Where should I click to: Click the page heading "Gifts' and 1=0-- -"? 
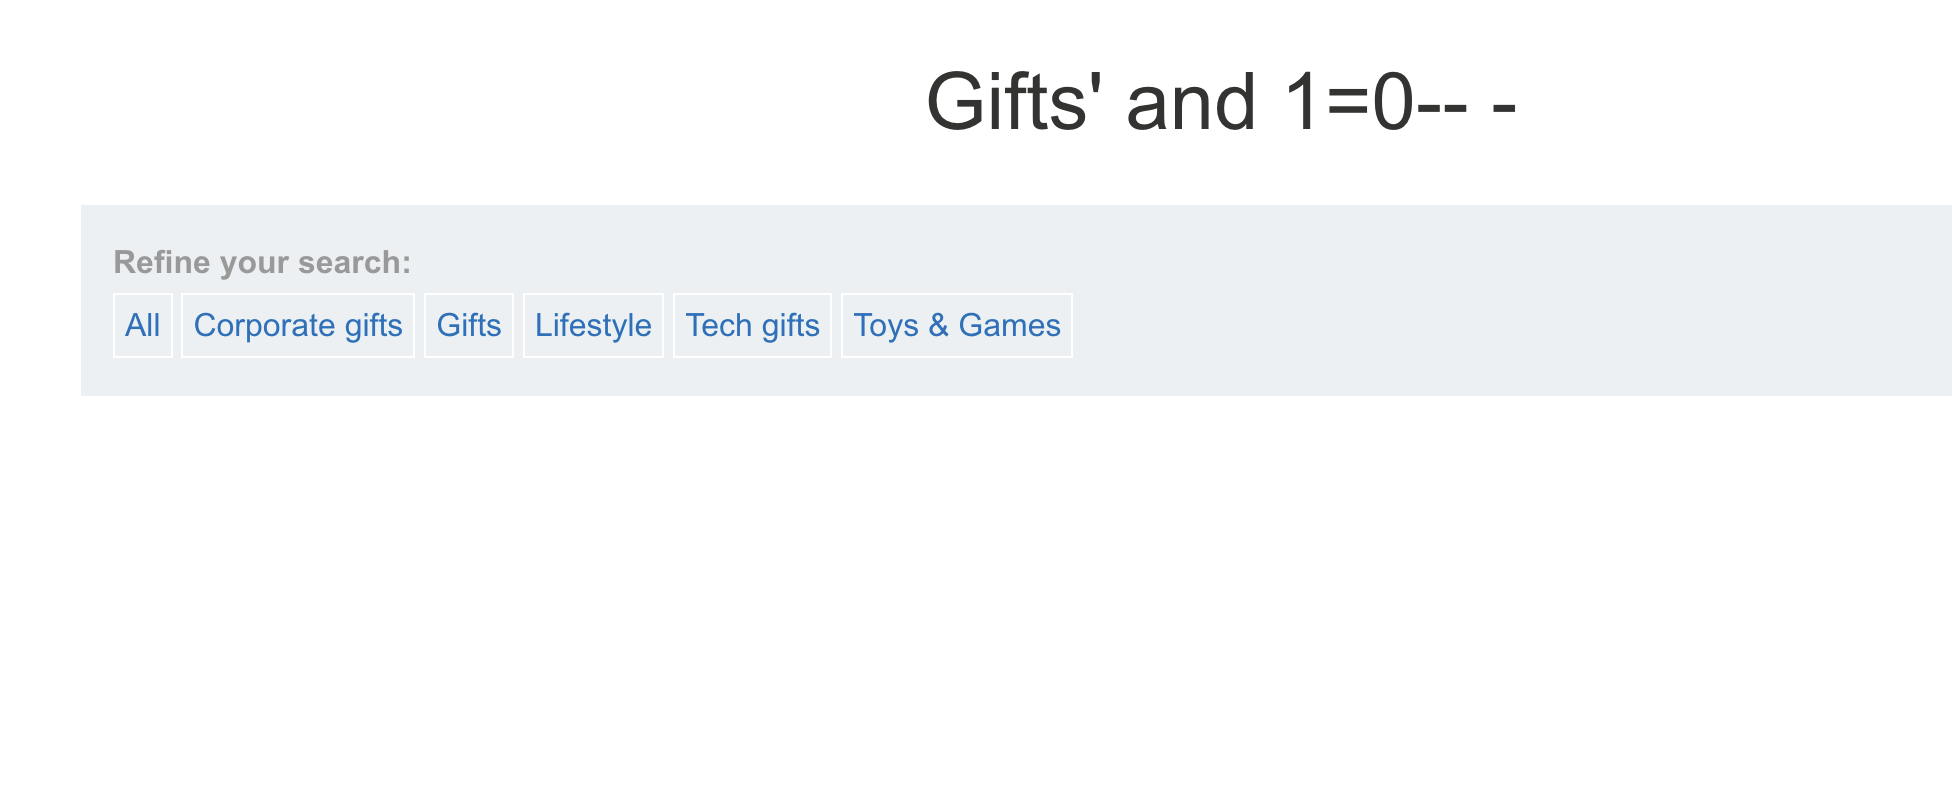1221,102
